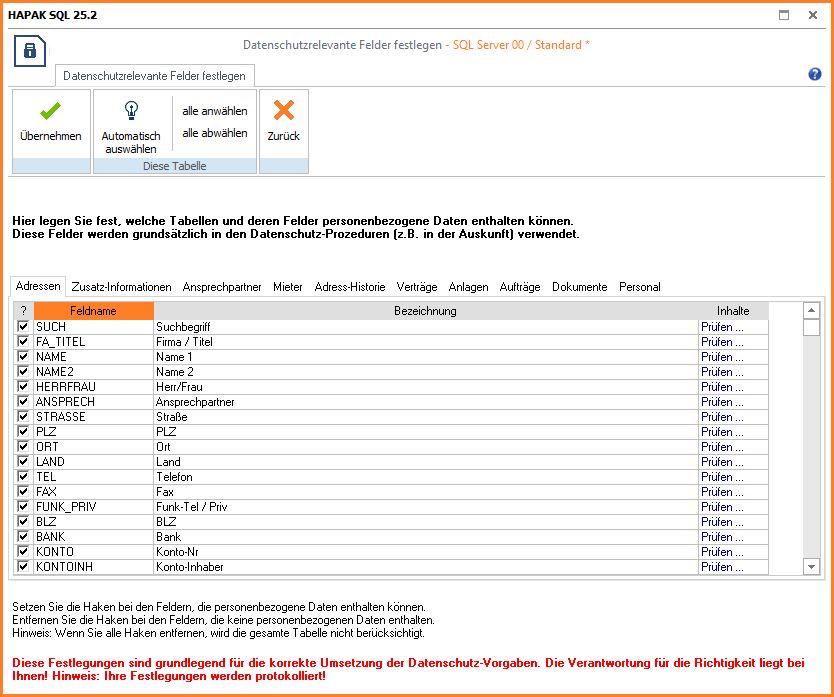Uncheck the SUCH field checkbox
This screenshot has width=834, height=697.
click(x=23, y=327)
